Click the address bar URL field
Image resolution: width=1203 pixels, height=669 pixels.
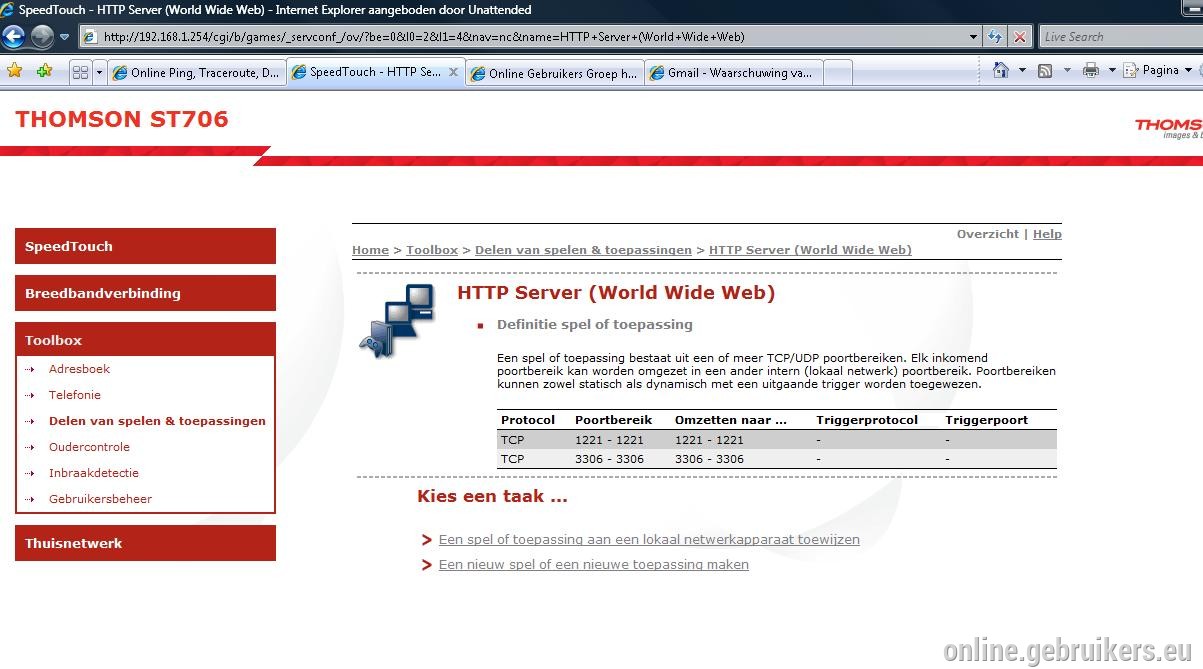[x=524, y=37]
